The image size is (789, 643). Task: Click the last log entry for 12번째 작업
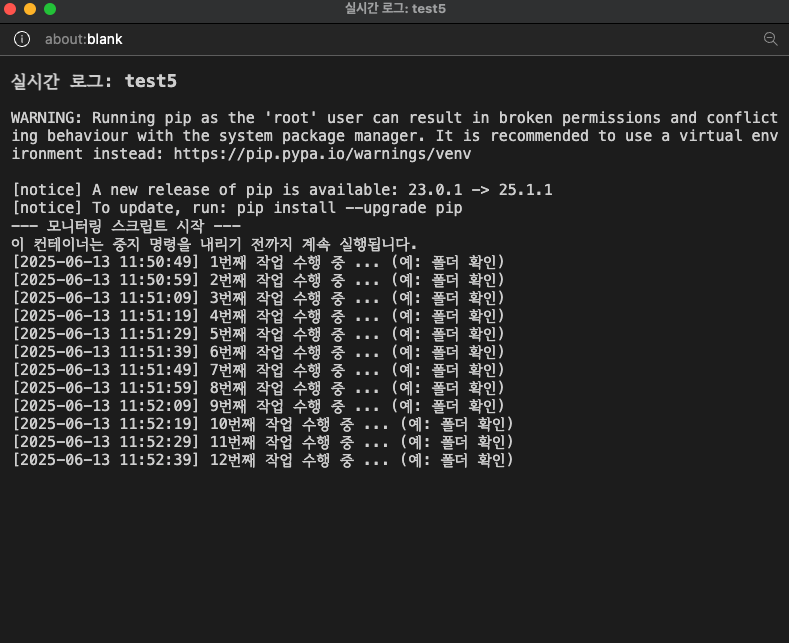pyautogui.click(x=262, y=460)
